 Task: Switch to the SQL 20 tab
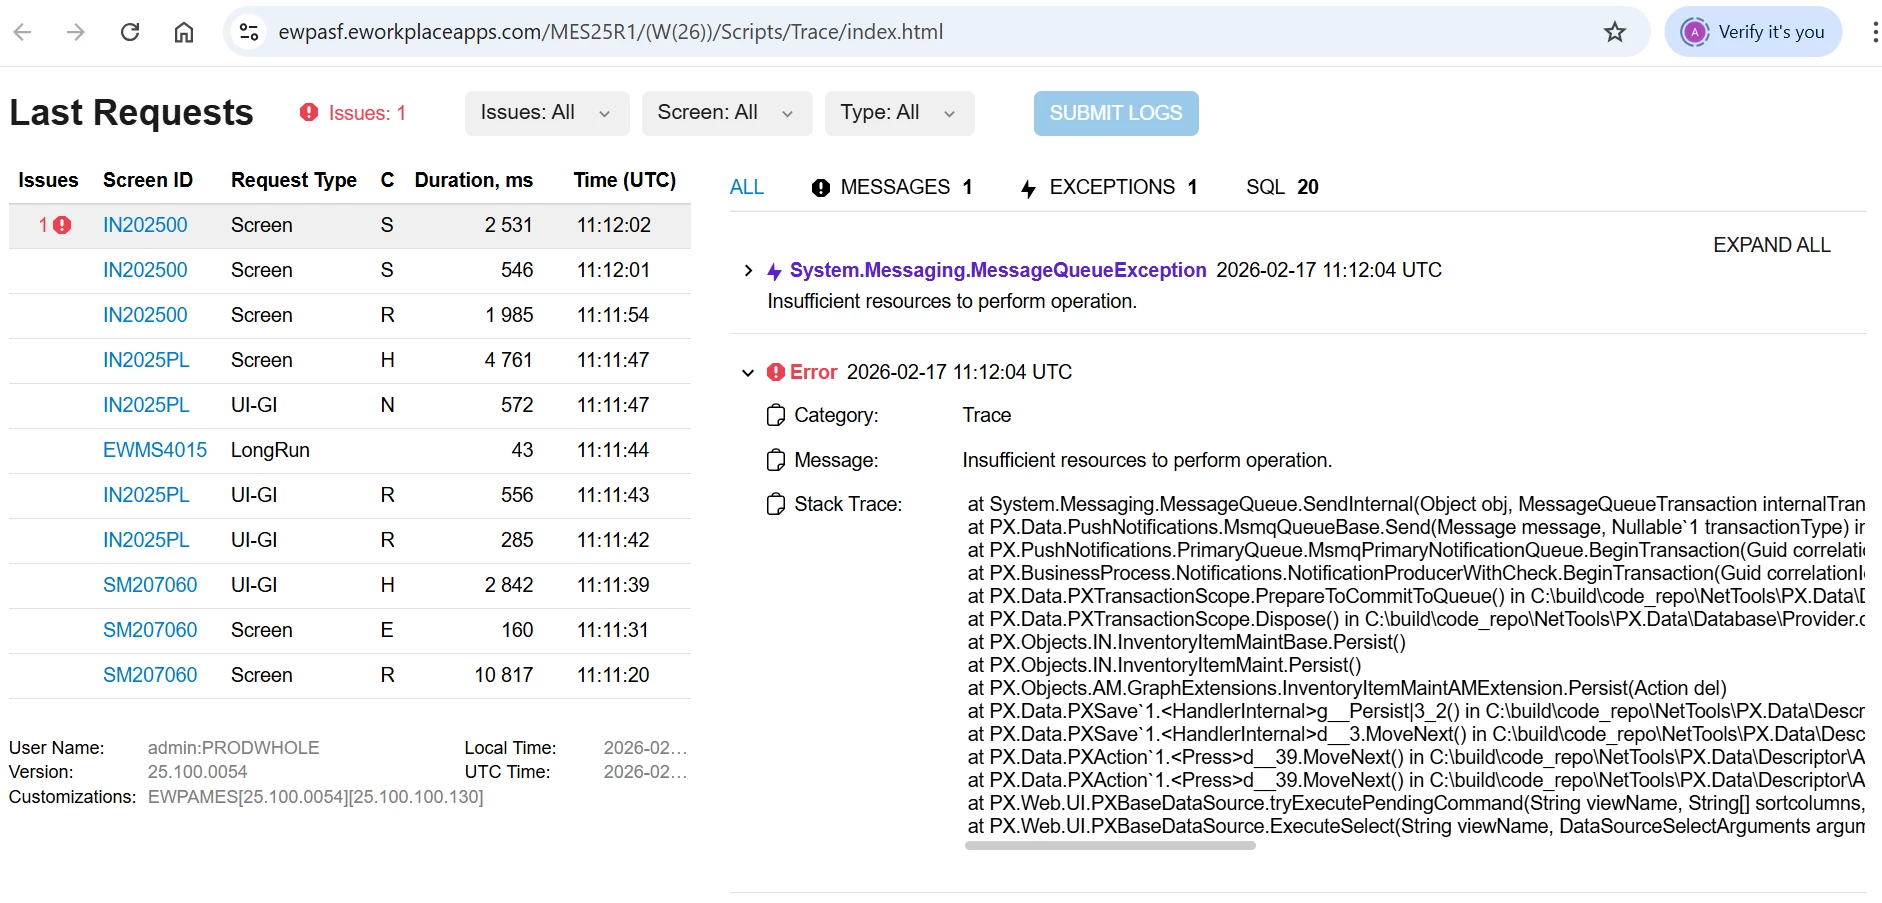click(1282, 187)
